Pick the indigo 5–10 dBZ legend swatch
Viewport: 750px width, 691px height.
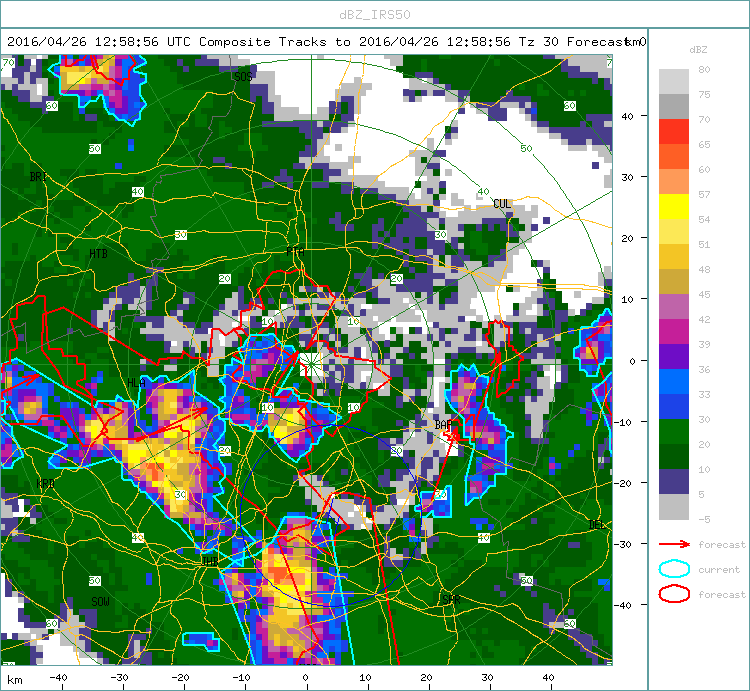click(673, 482)
